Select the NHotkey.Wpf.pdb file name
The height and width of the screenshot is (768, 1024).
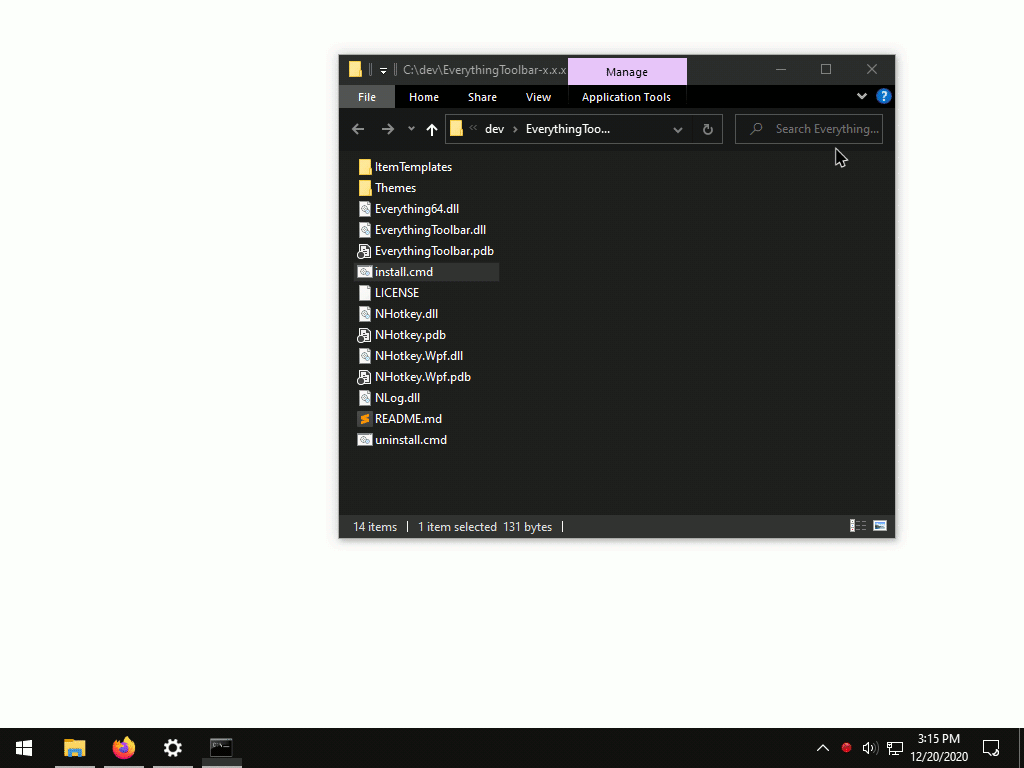[423, 377]
